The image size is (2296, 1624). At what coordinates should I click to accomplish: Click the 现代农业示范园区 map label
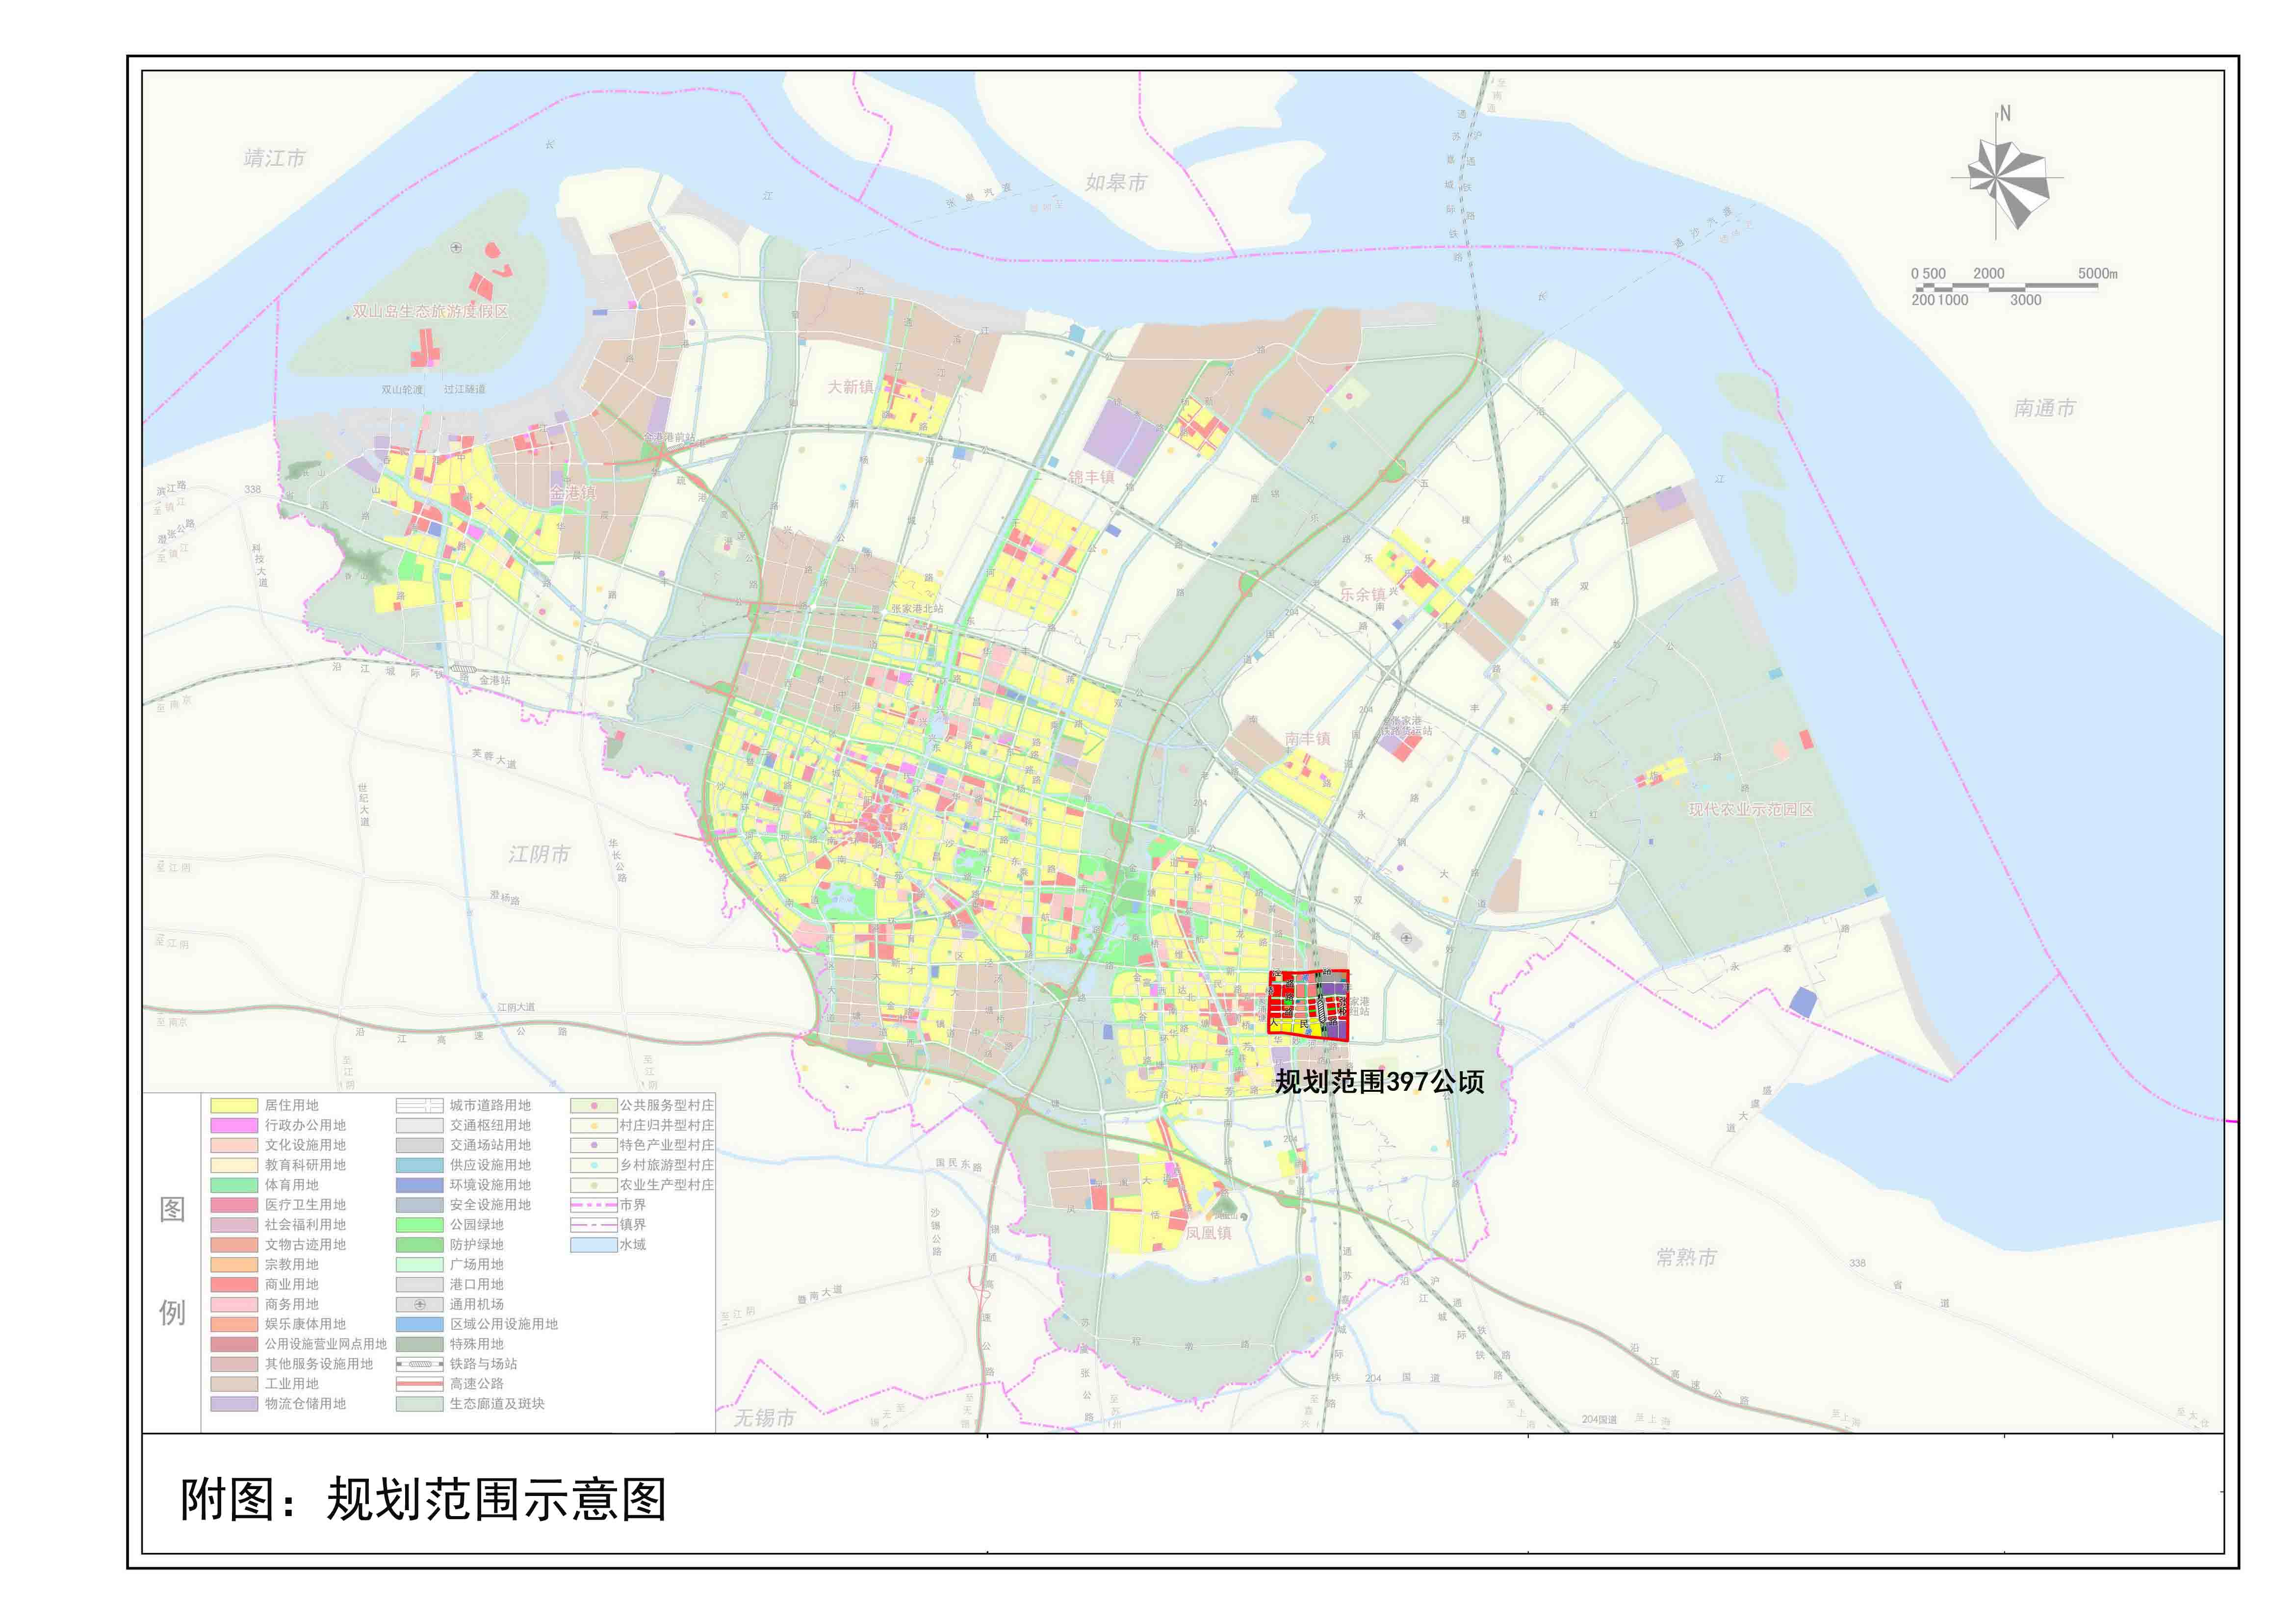point(1751,809)
